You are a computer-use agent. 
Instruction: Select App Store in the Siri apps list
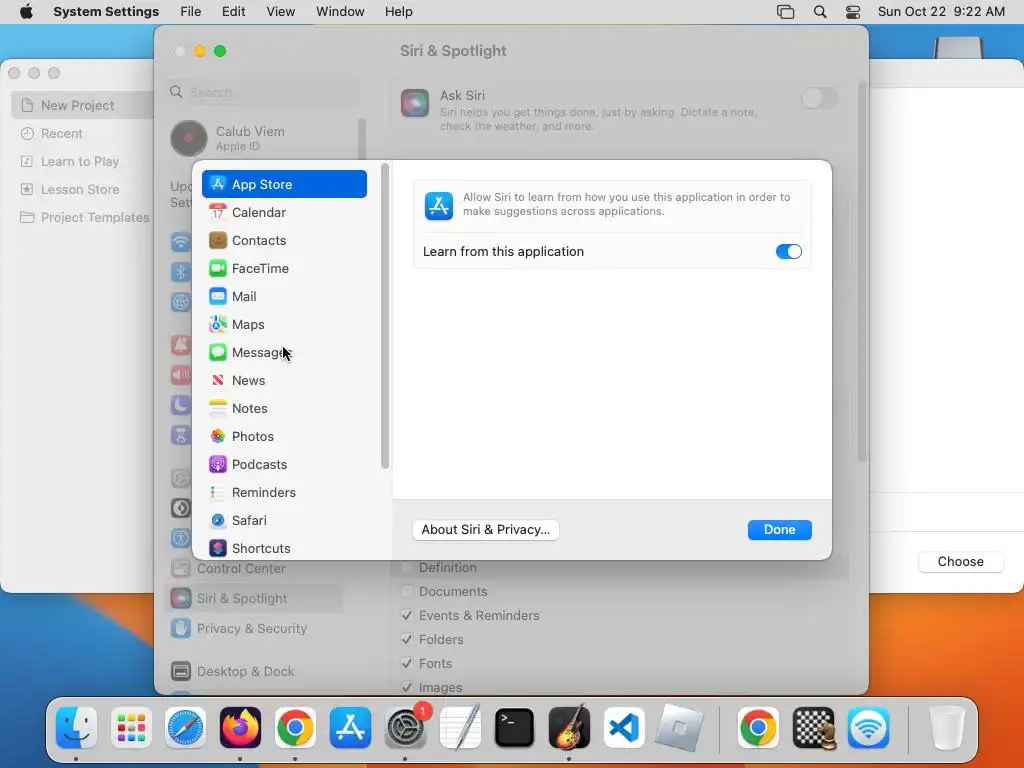284,184
